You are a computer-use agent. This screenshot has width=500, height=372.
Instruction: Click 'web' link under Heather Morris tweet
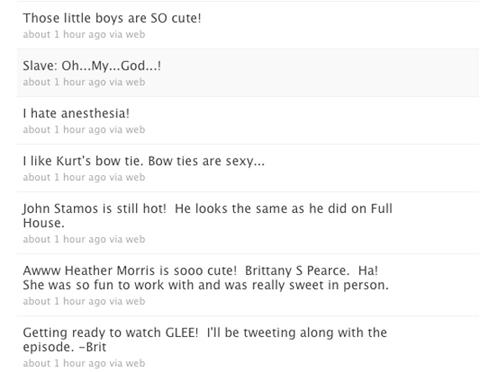pyautogui.click(x=135, y=301)
